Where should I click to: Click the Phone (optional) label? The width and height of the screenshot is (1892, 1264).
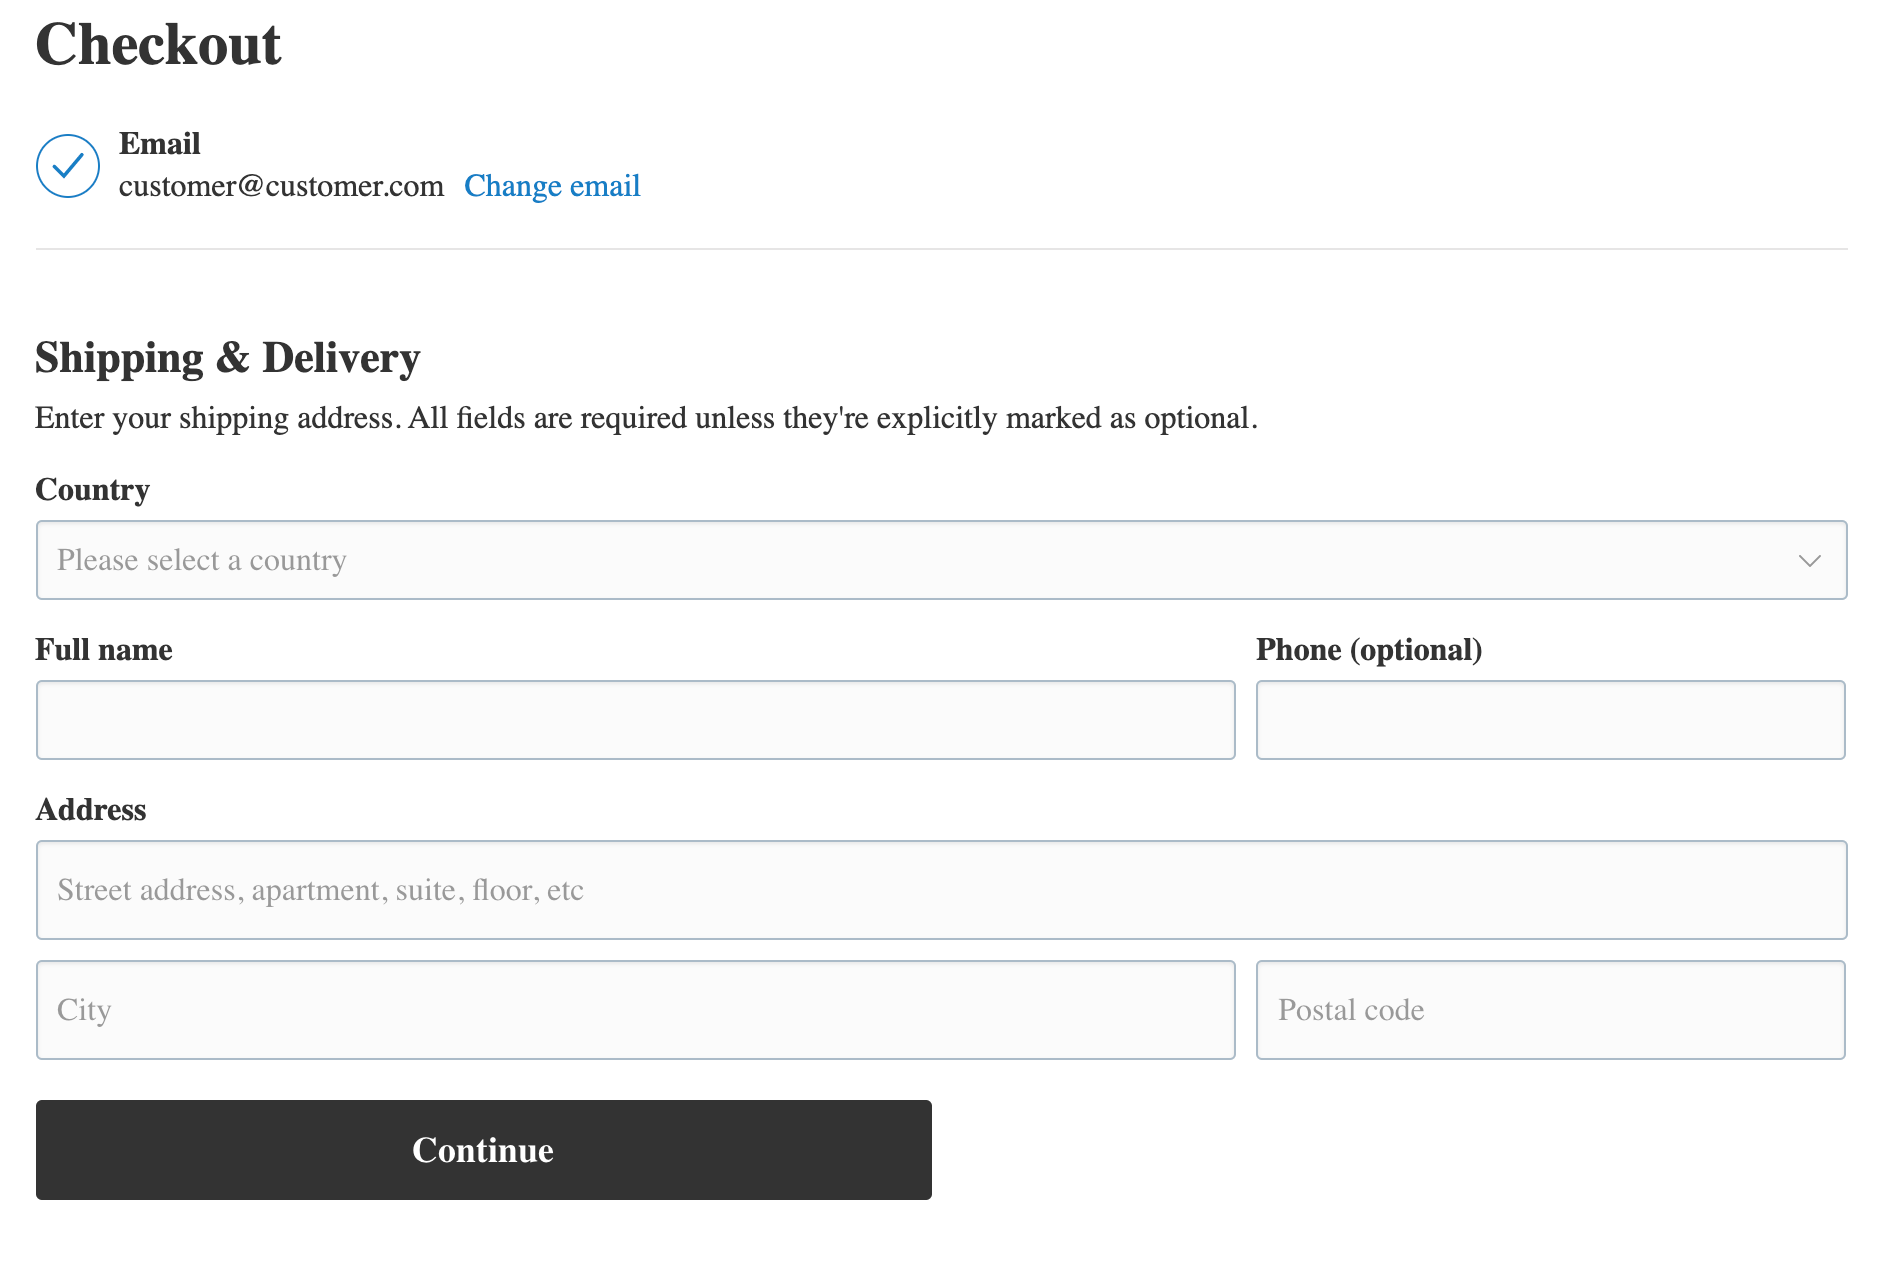coord(1368,650)
